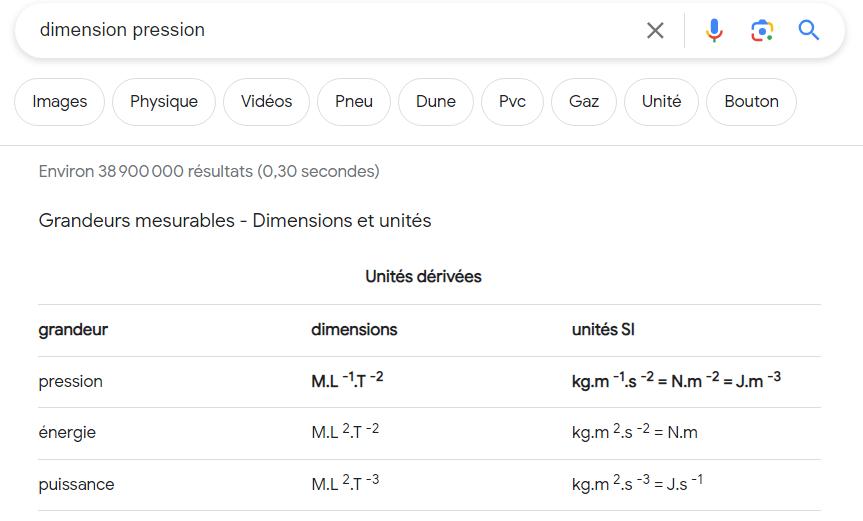Screen dimensions: 863x521
Task: Select the Images filter chip
Action: (60, 102)
